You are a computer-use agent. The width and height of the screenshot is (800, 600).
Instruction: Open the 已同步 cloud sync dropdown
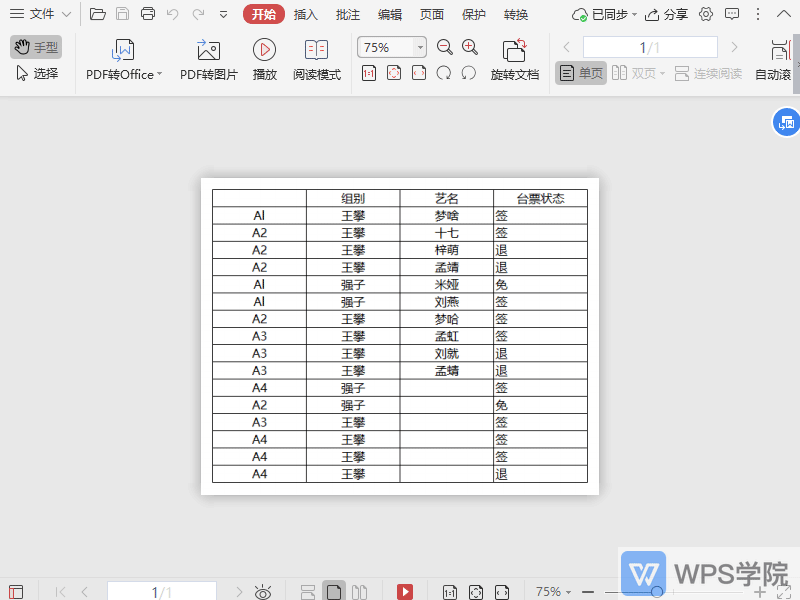pos(605,15)
